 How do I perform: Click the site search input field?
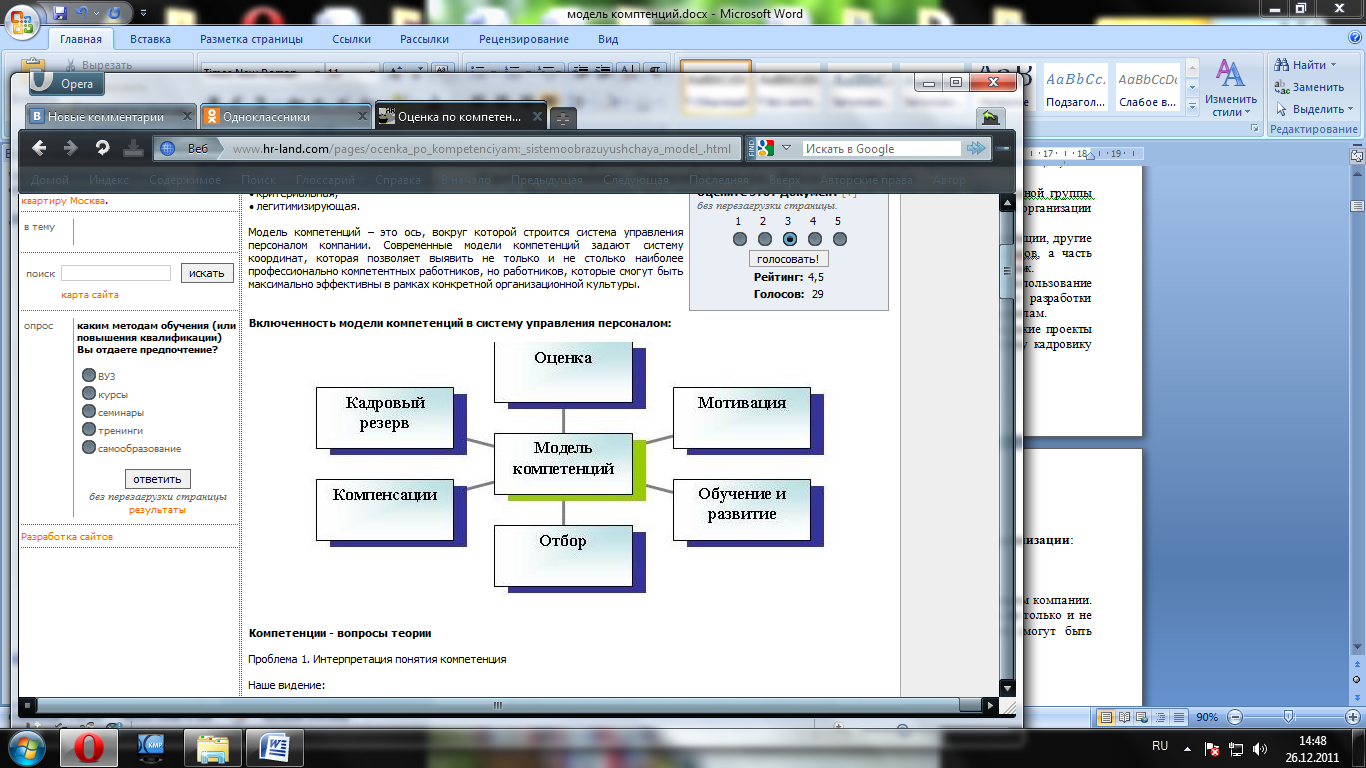tap(116, 273)
